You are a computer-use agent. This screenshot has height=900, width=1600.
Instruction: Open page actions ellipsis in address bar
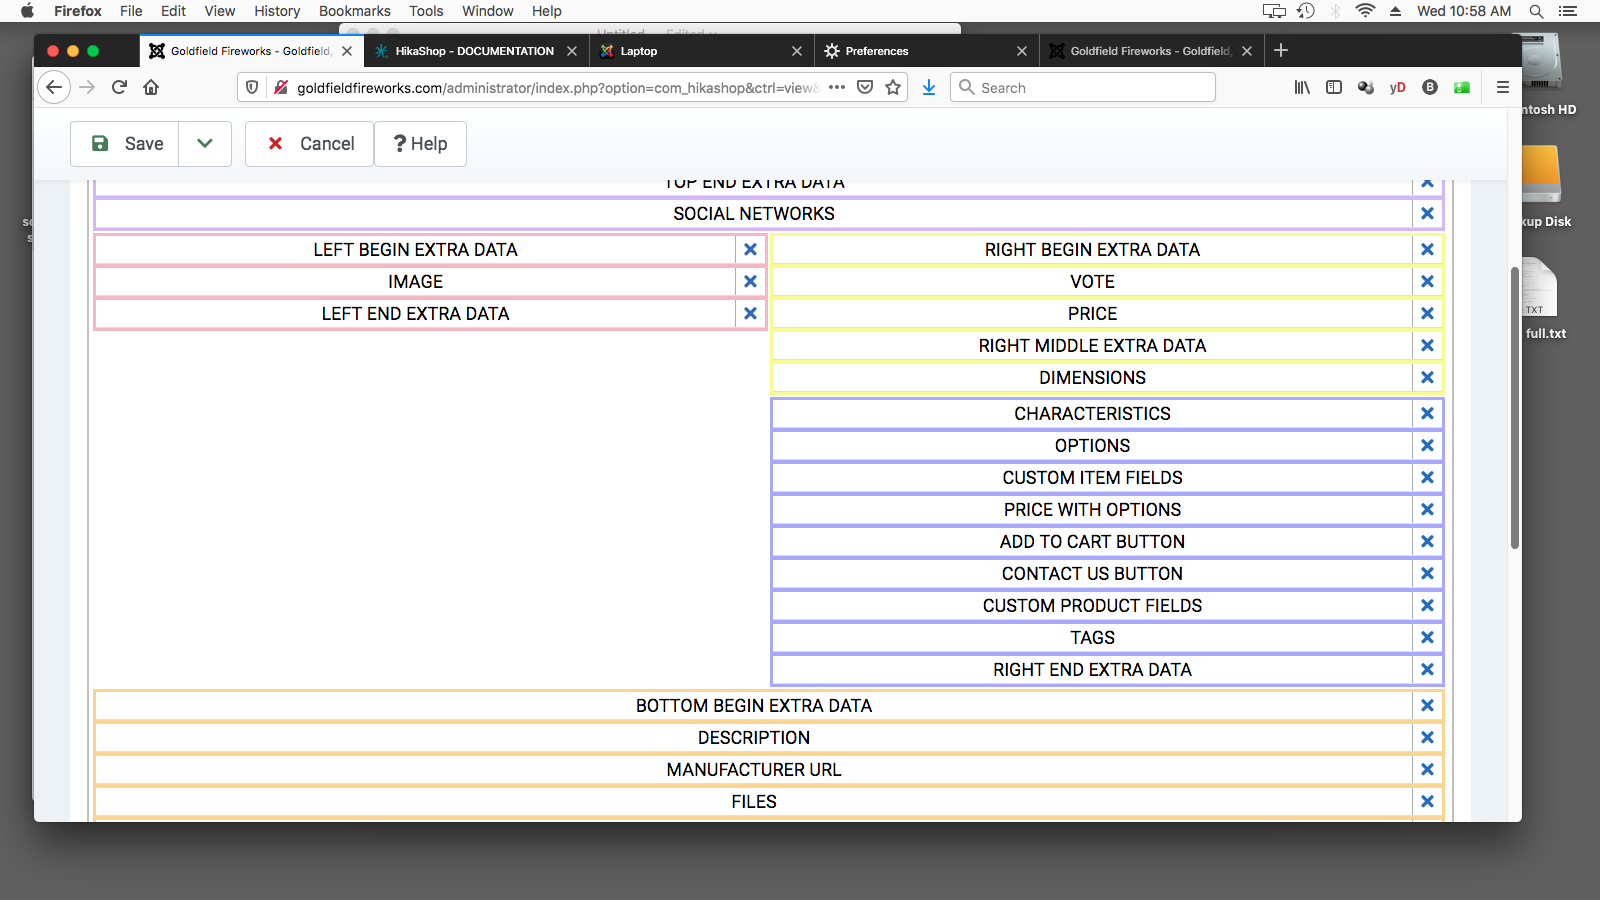837,88
